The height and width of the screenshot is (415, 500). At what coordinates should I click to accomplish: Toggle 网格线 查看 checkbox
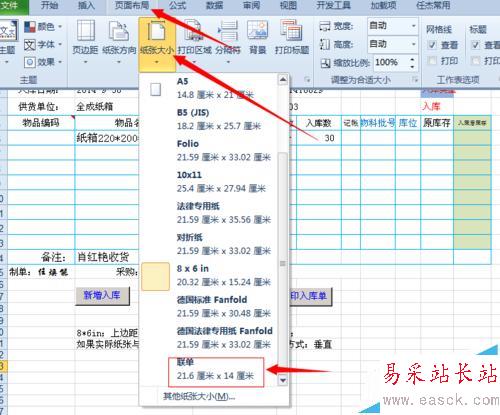[432, 45]
